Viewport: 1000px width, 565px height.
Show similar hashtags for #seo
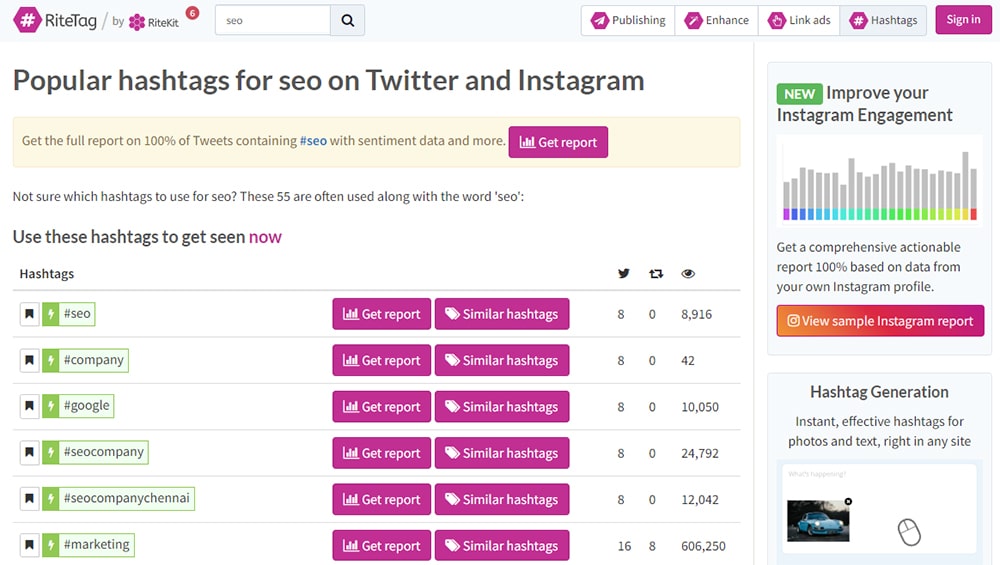coord(502,314)
